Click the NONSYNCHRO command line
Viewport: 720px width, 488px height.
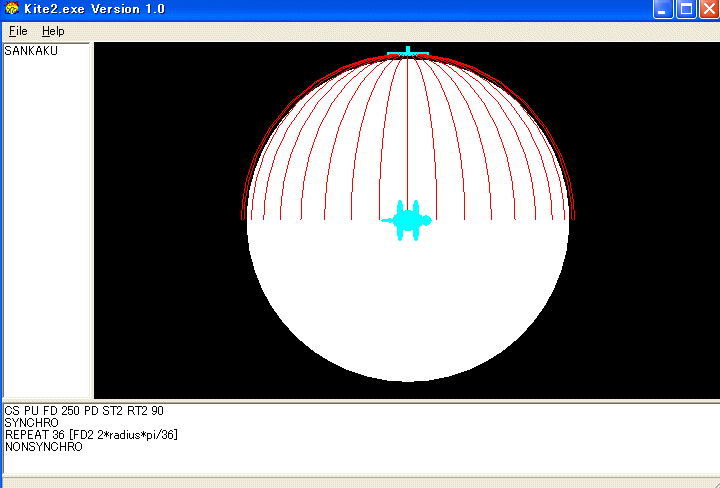coord(44,447)
